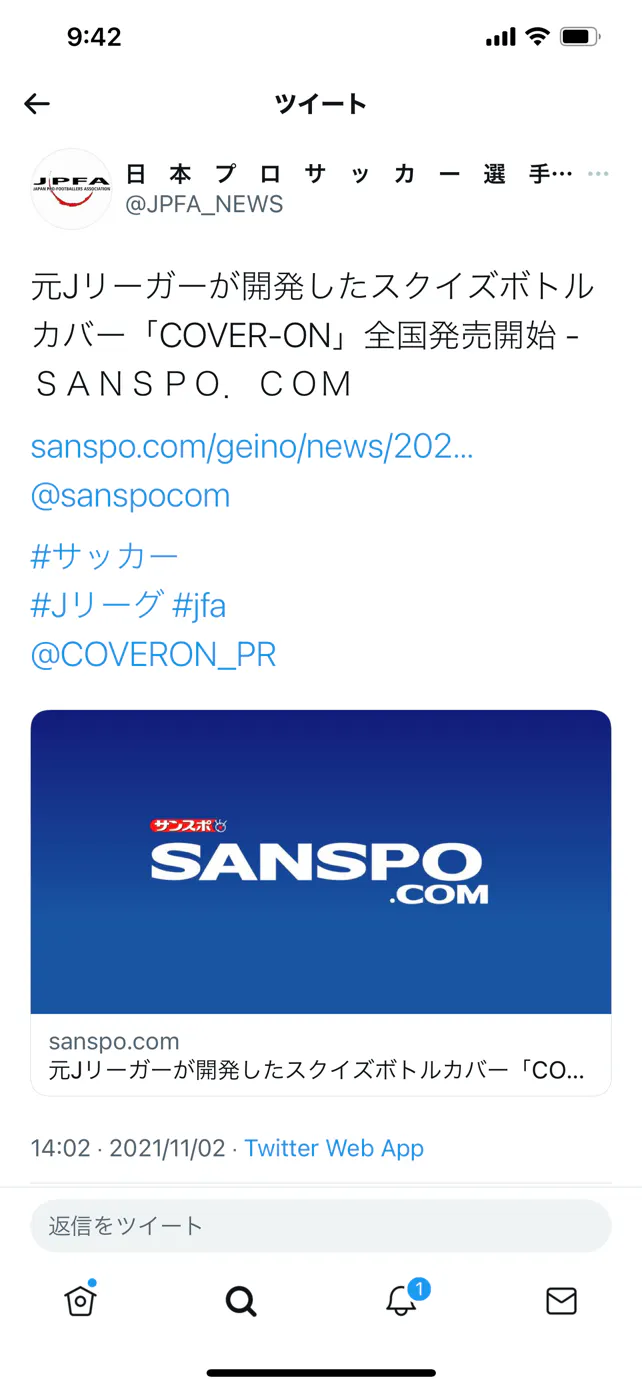Open the #jfa hashtag
This screenshot has width=642, height=1389.
200,605
